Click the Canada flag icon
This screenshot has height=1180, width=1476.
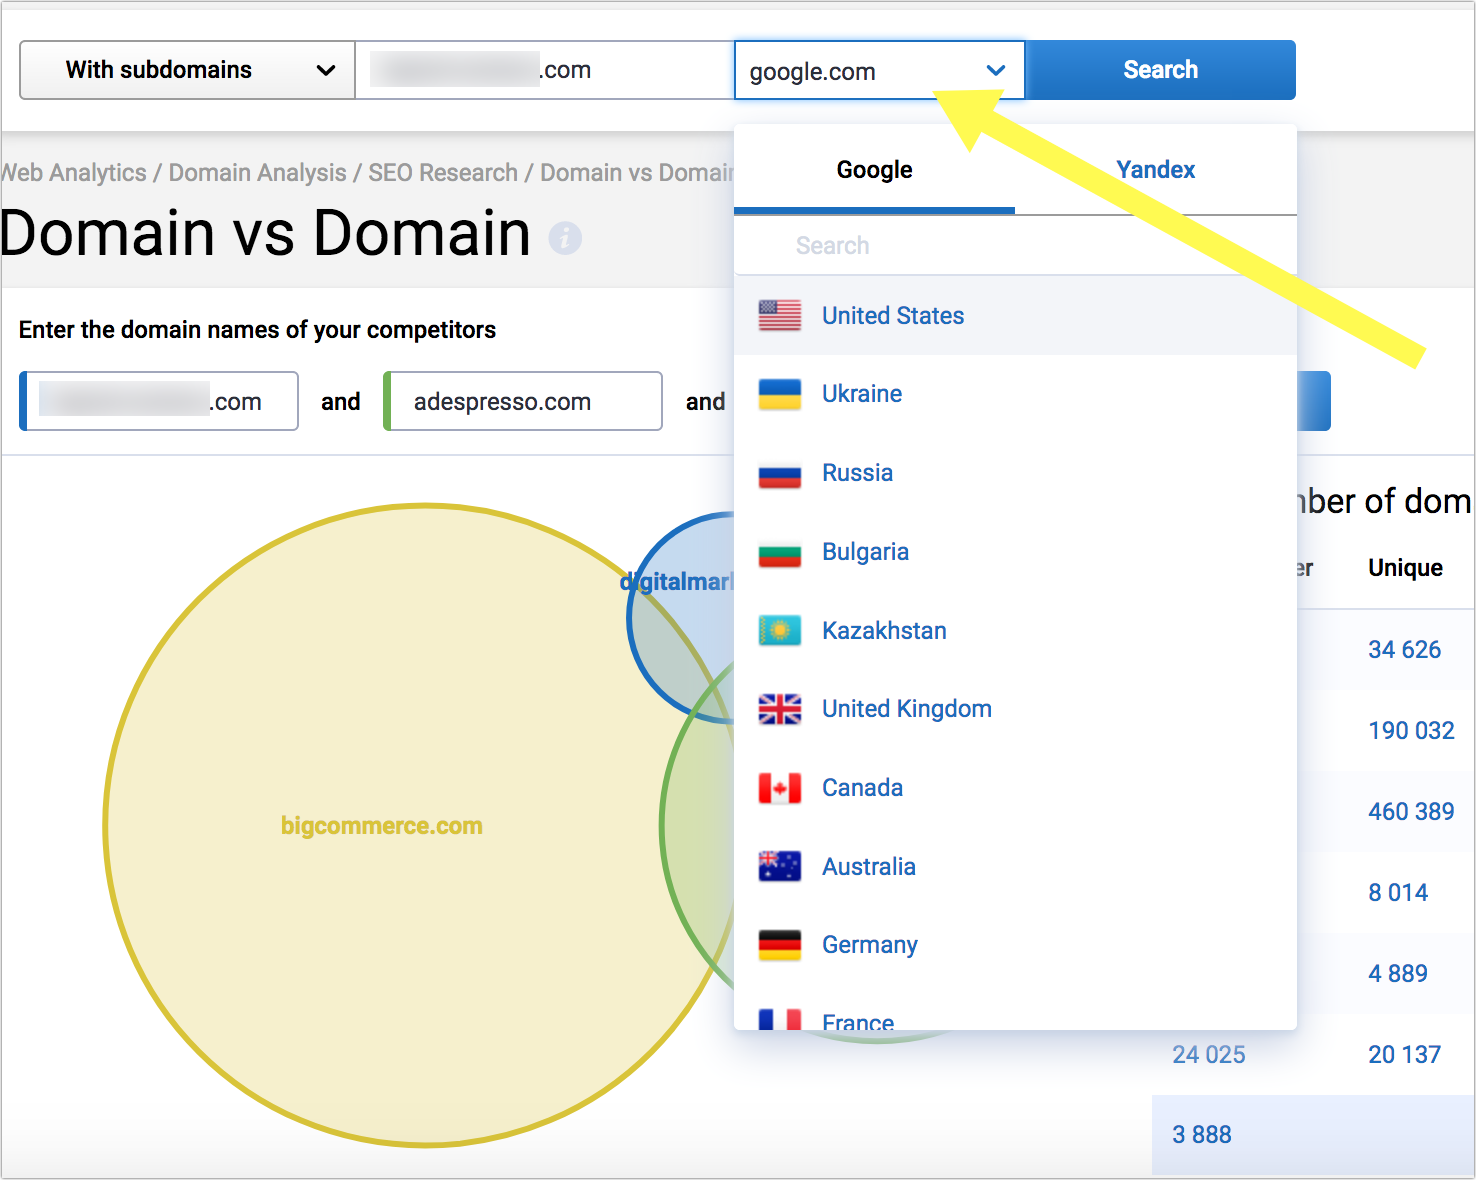[780, 788]
